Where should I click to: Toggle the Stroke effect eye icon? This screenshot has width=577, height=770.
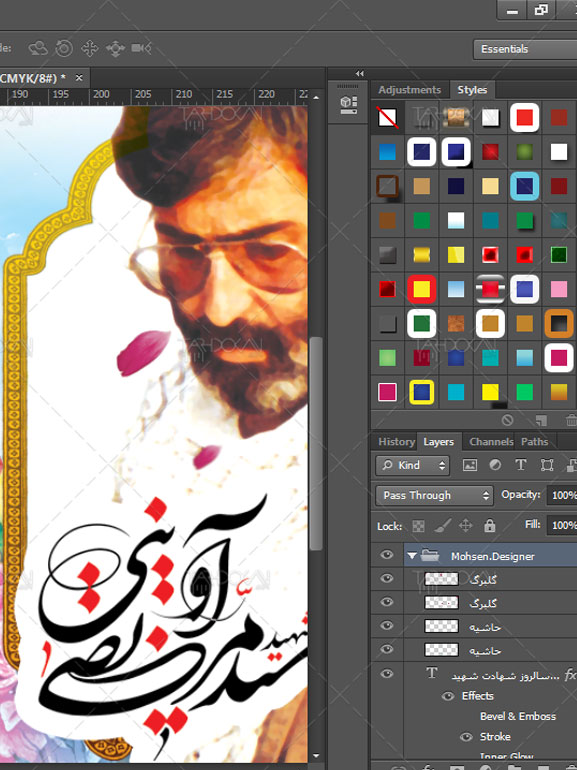[x=466, y=737]
